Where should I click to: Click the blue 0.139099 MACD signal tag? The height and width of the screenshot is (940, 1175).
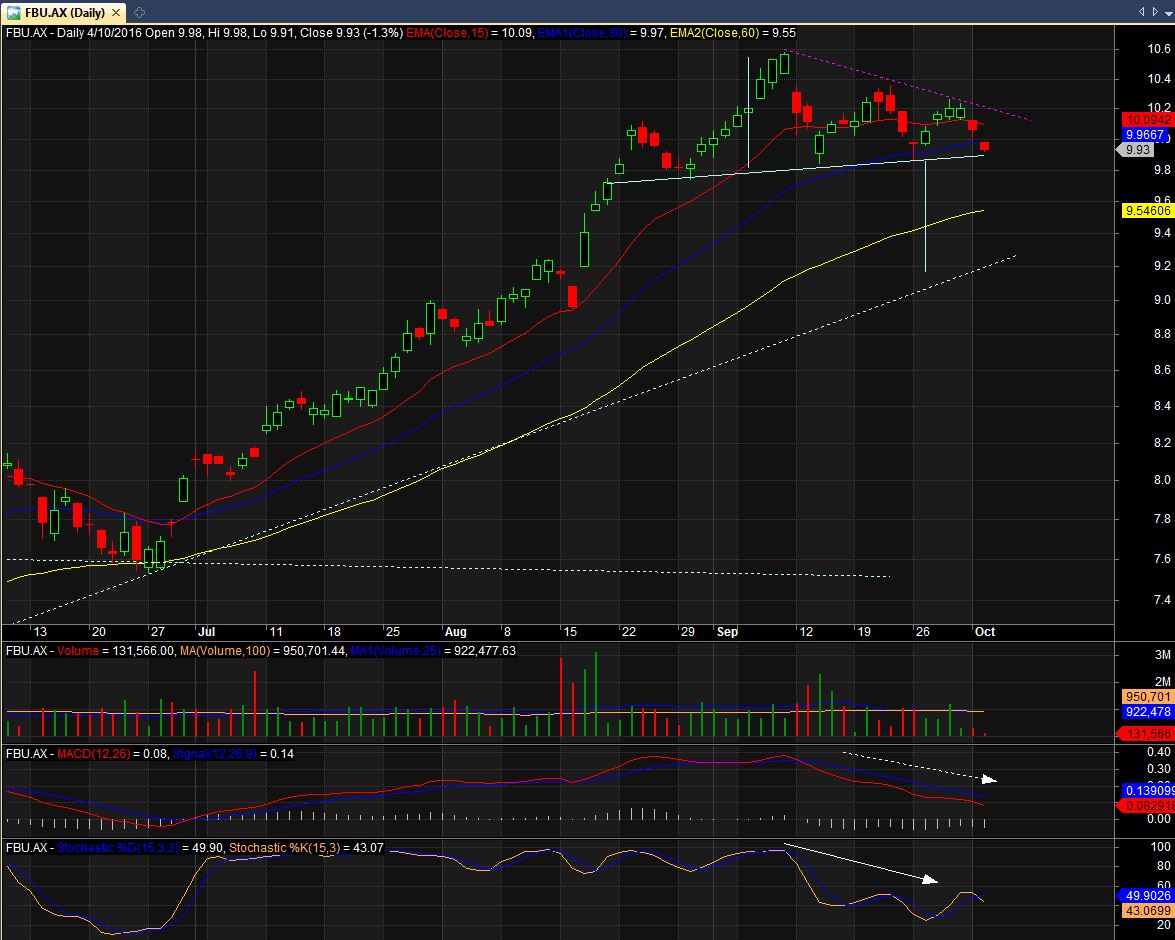coord(1147,791)
